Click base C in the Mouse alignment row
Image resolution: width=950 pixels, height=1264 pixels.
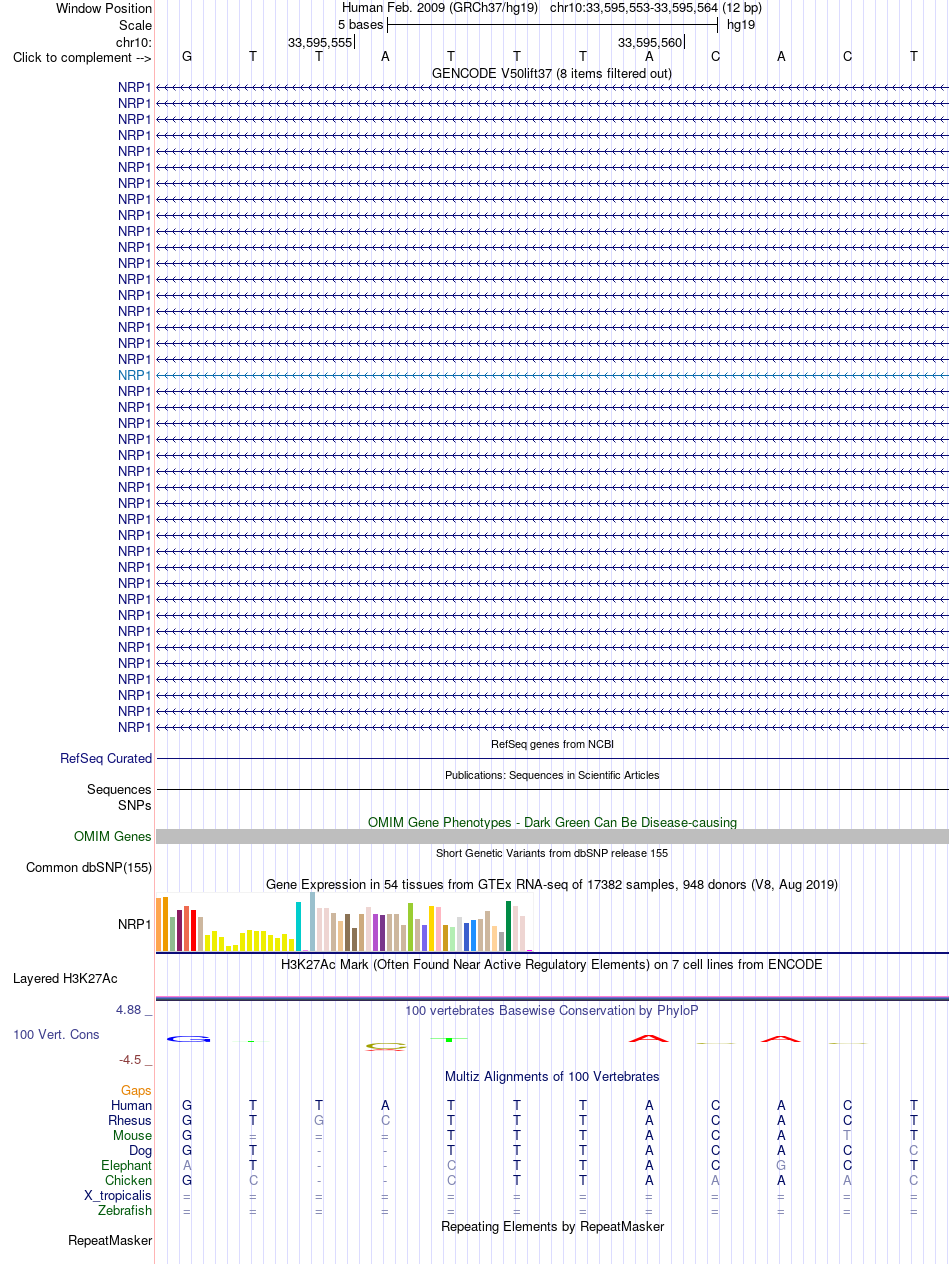click(x=716, y=1136)
